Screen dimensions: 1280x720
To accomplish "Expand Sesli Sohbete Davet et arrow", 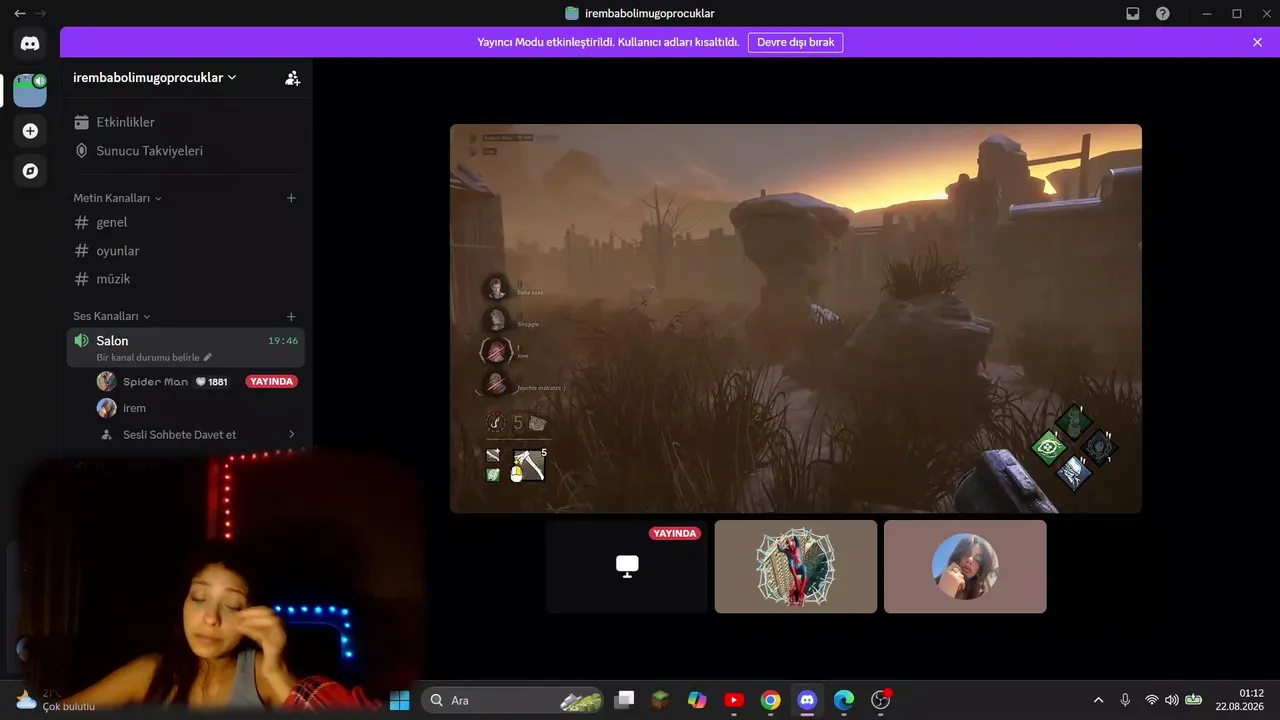I will pos(291,435).
